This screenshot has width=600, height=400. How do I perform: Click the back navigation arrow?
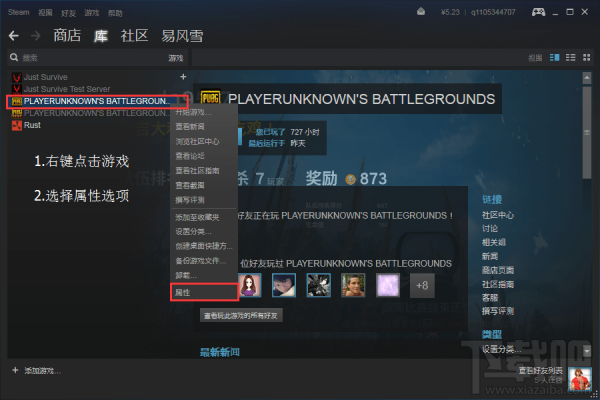(x=14, y=36)
